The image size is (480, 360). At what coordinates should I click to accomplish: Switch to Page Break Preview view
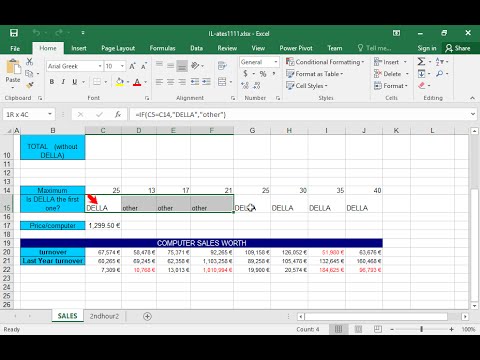pos(378,329)
